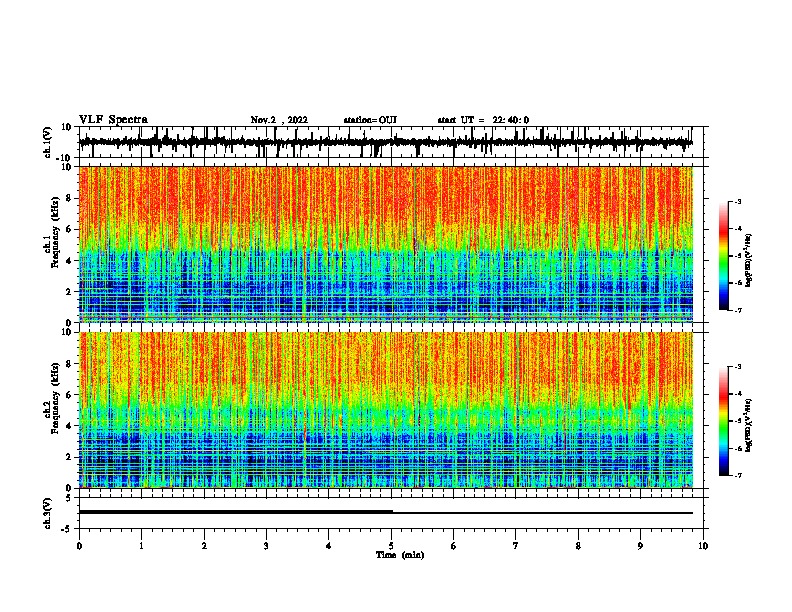Click the "8" kHz tick on ch.1 spectrogram
792x612 pixels.
[70, 198]
